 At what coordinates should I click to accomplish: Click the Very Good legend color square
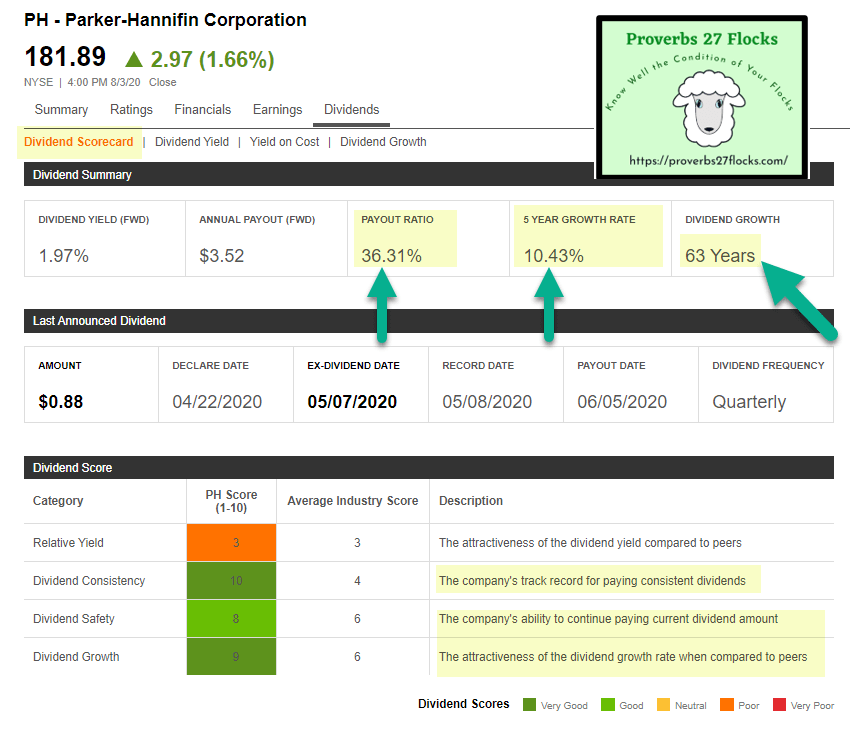click(x=529, y=705)
